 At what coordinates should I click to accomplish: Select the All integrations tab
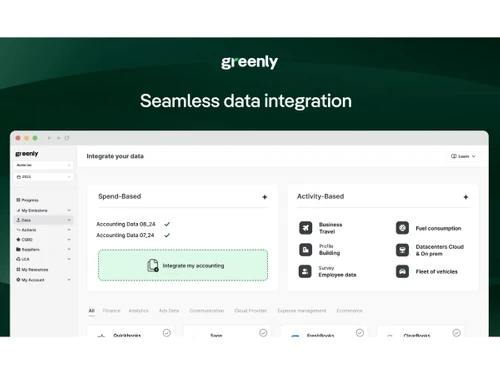click(91, 311)
